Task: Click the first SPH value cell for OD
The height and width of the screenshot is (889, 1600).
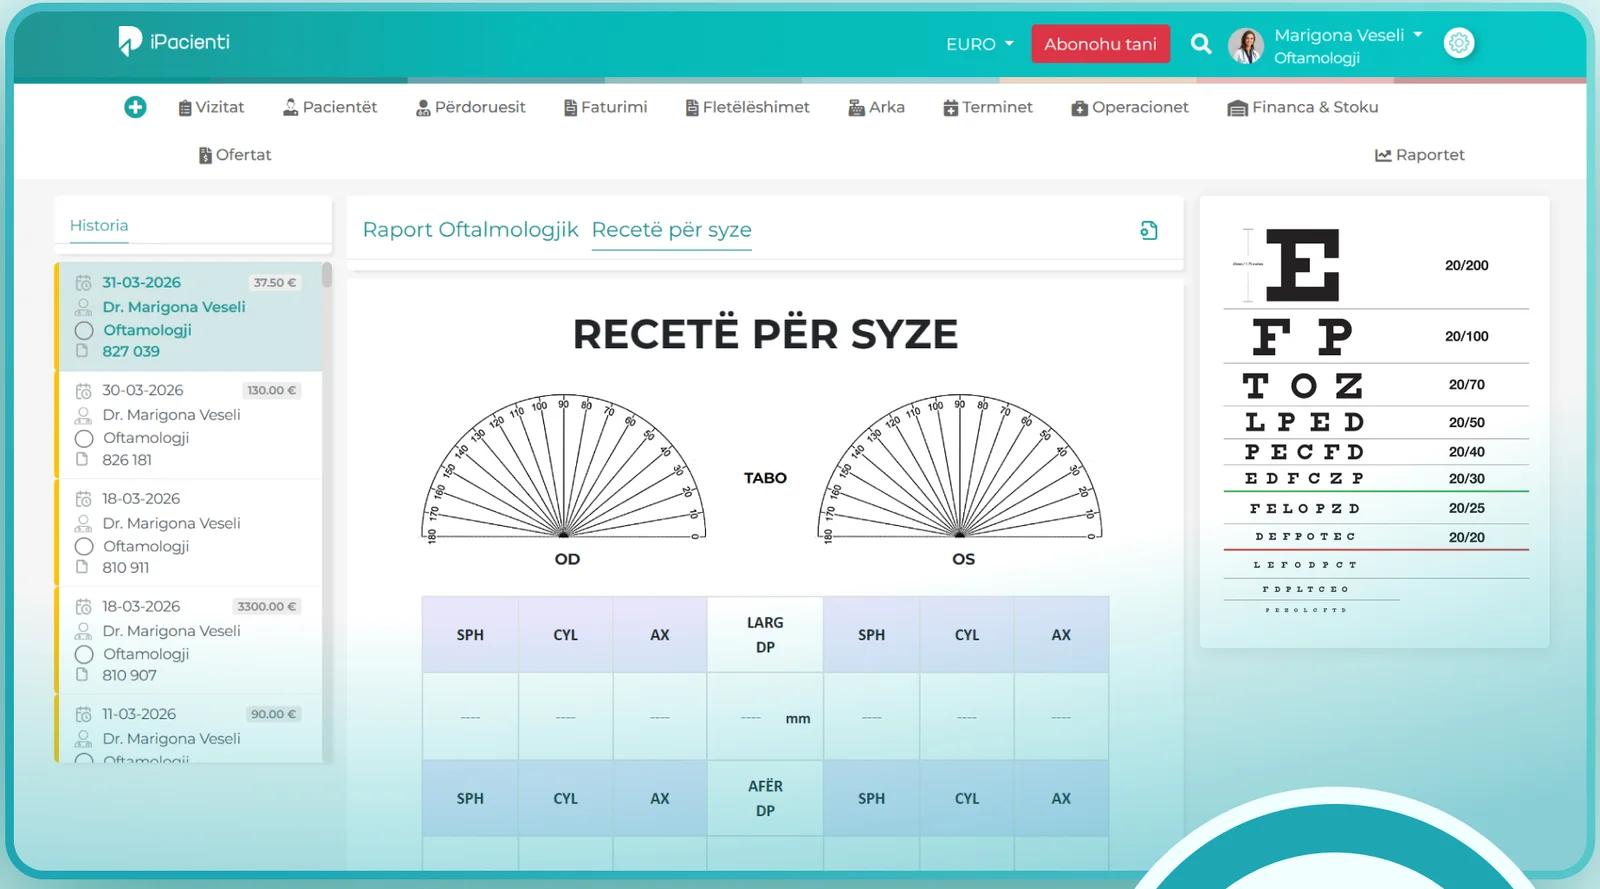Action: point(470,718)
